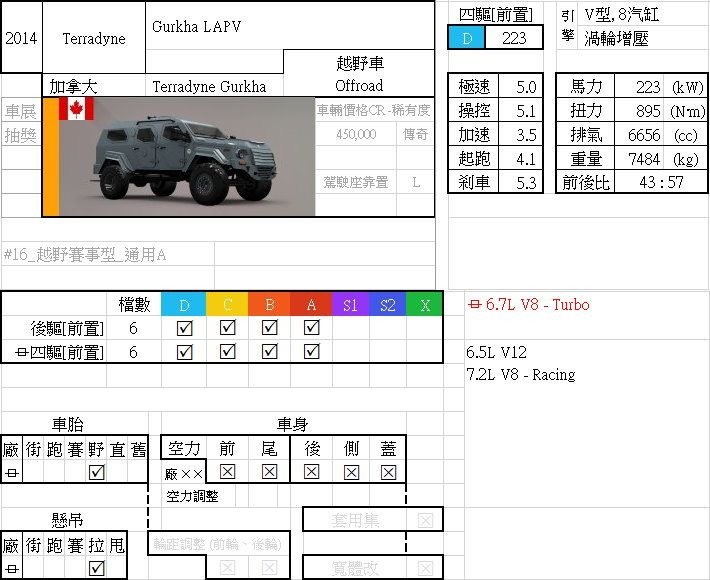Click the 越野車 Offroad category cell
Image resolution: width=710 pixels, height=580 pixels.
tap(359, 73)
